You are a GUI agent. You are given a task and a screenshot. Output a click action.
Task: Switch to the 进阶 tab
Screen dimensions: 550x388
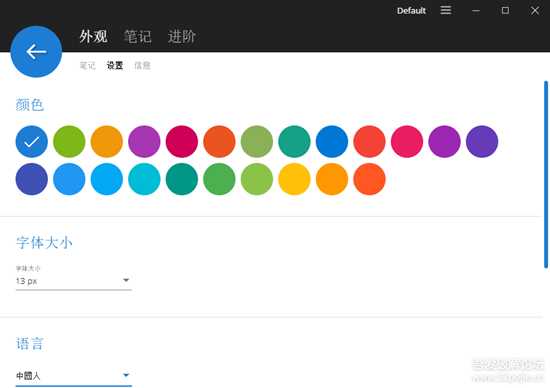(x=182, y=36)
